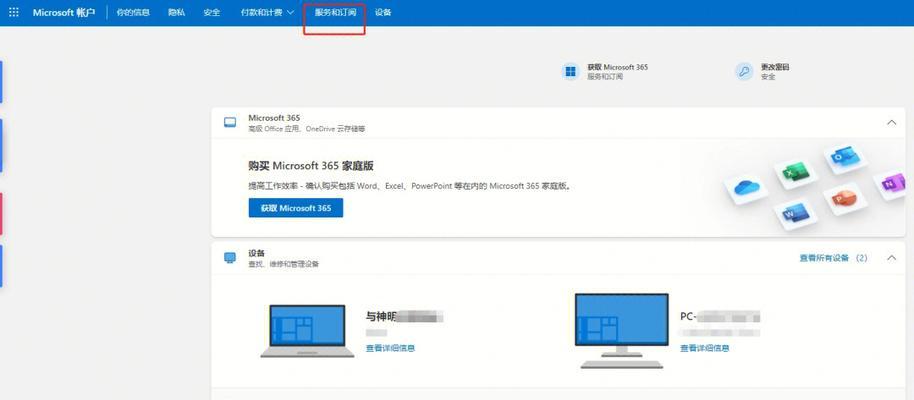Click the Microsoft 365 card laptop icon

[230, 122]
